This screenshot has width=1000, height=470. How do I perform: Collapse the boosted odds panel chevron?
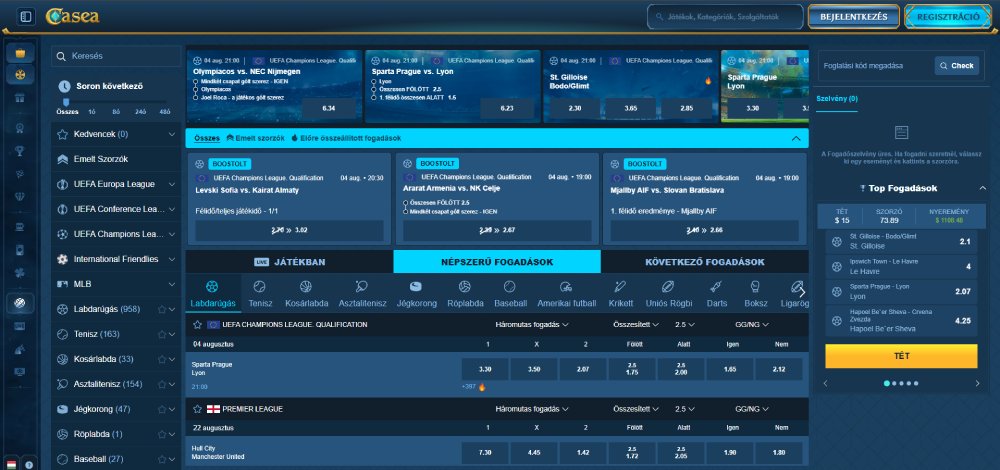point(796,138)
